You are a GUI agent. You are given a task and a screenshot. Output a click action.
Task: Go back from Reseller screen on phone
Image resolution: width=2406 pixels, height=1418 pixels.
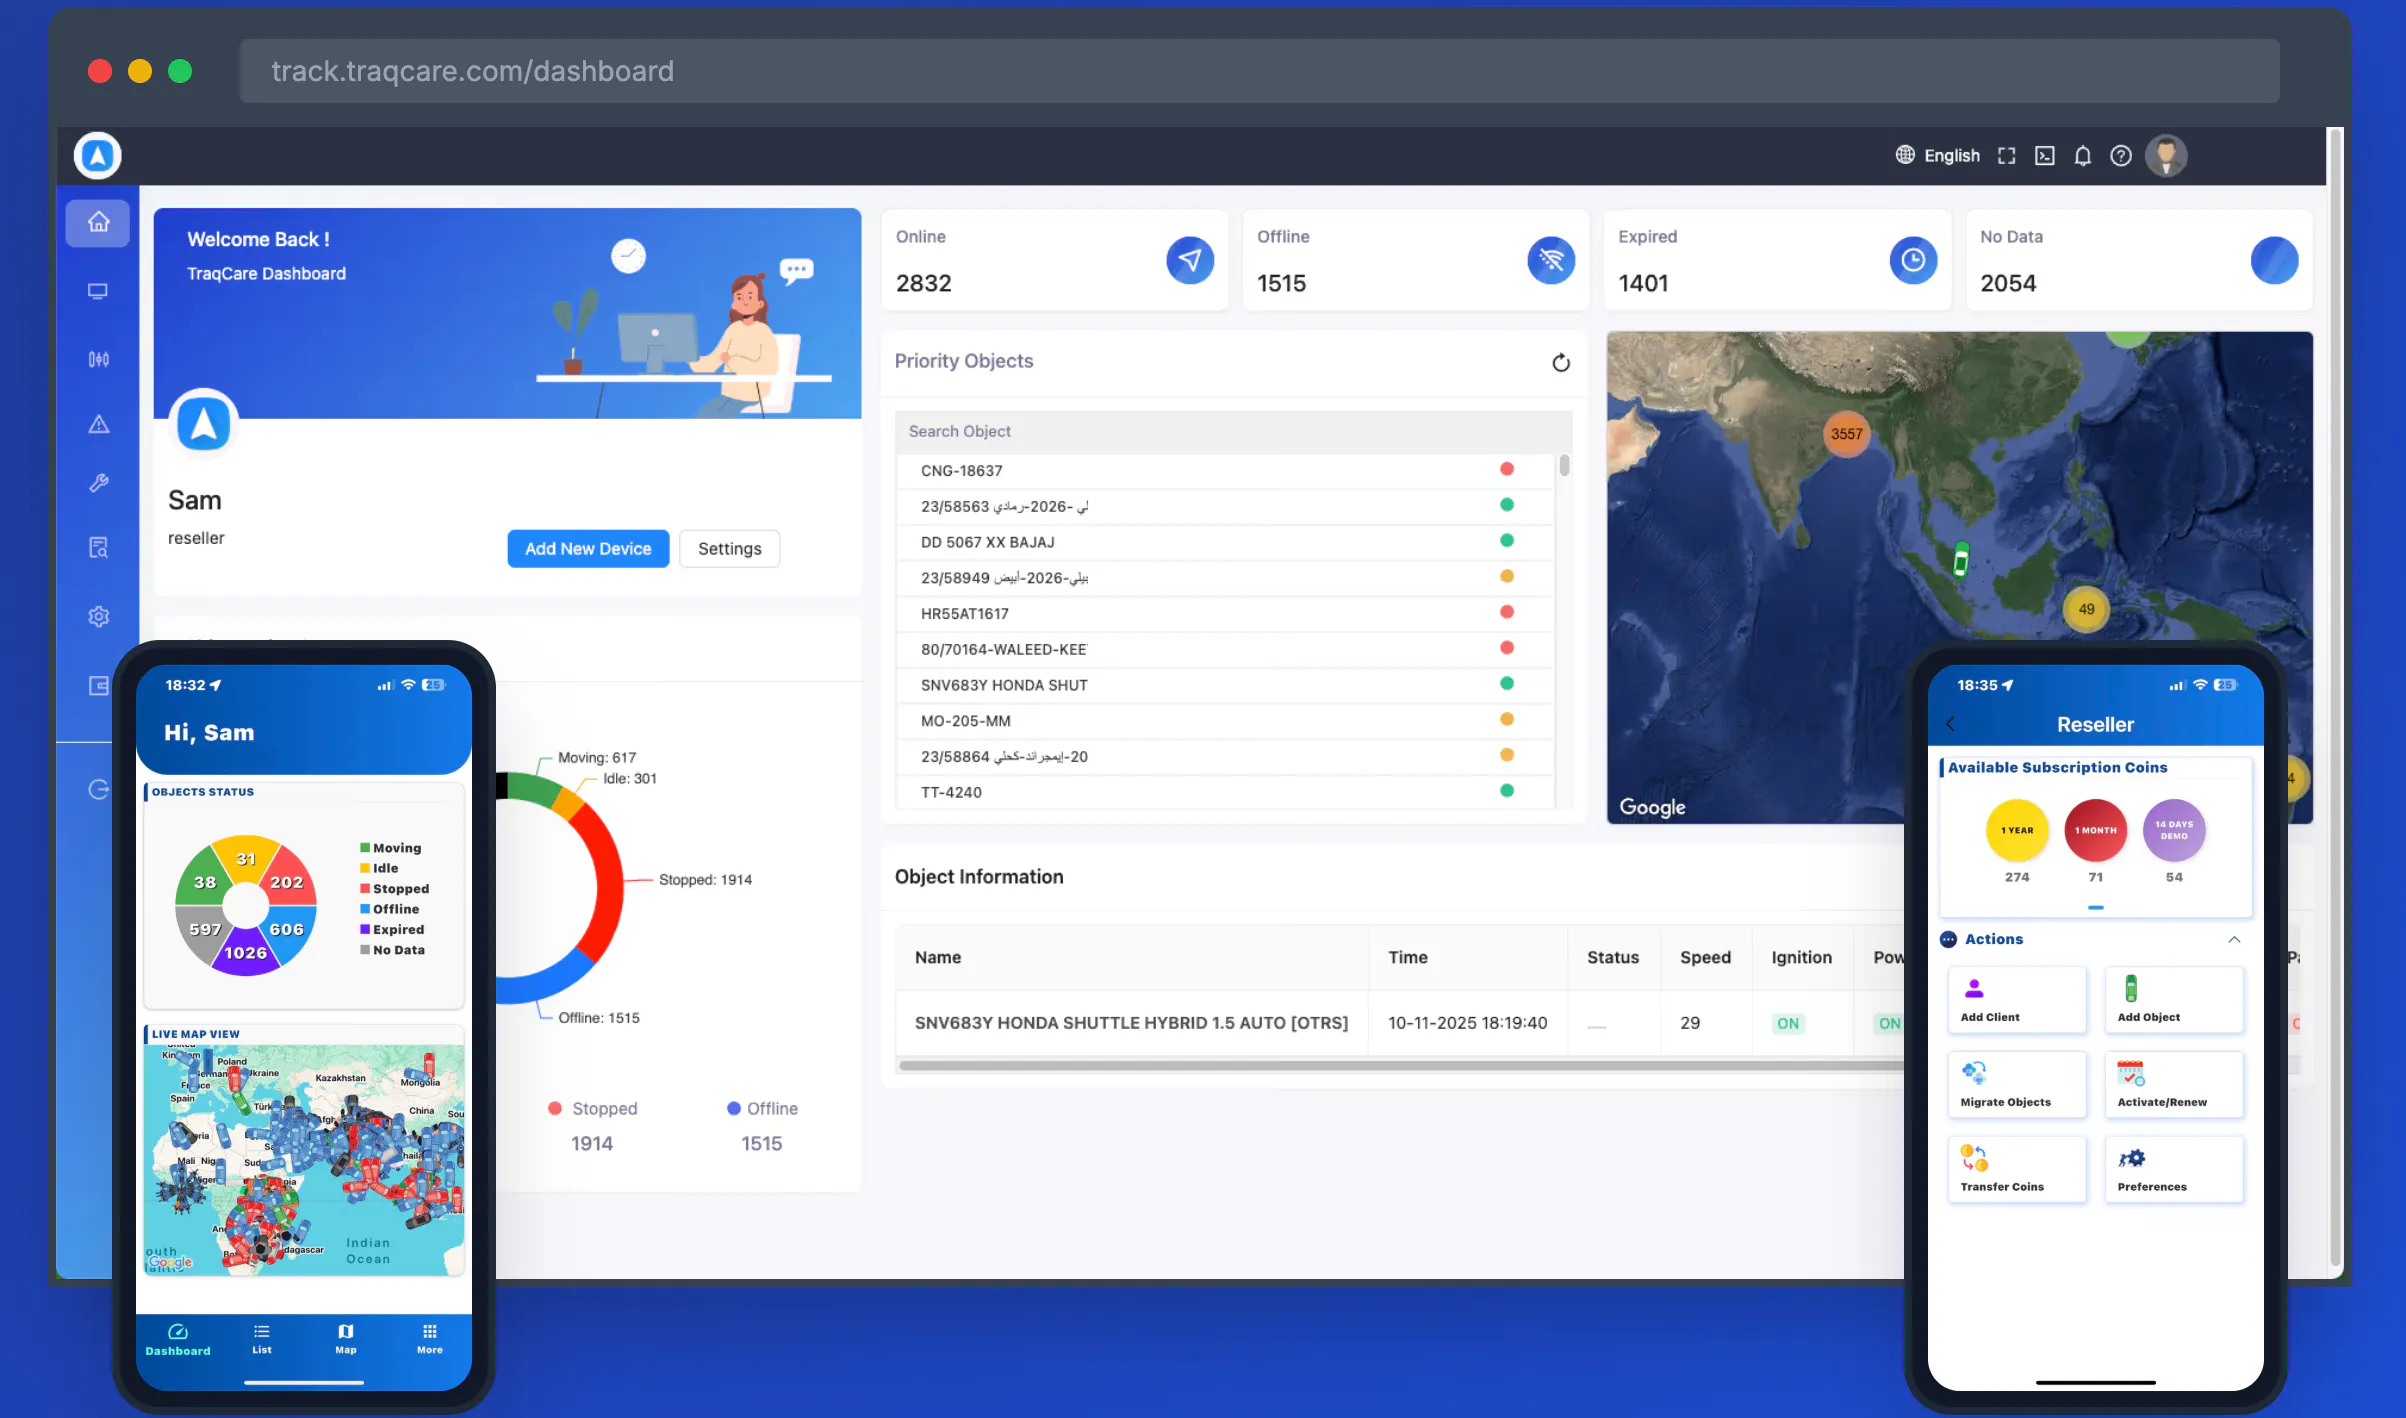pyautogui.click(x=1950, y=724)
